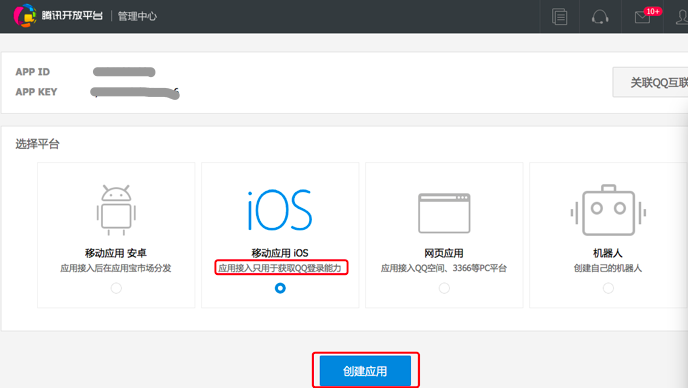
Task: Click the redacted APP KEY value
Action: pyautogui.click(x=135, y=93)
